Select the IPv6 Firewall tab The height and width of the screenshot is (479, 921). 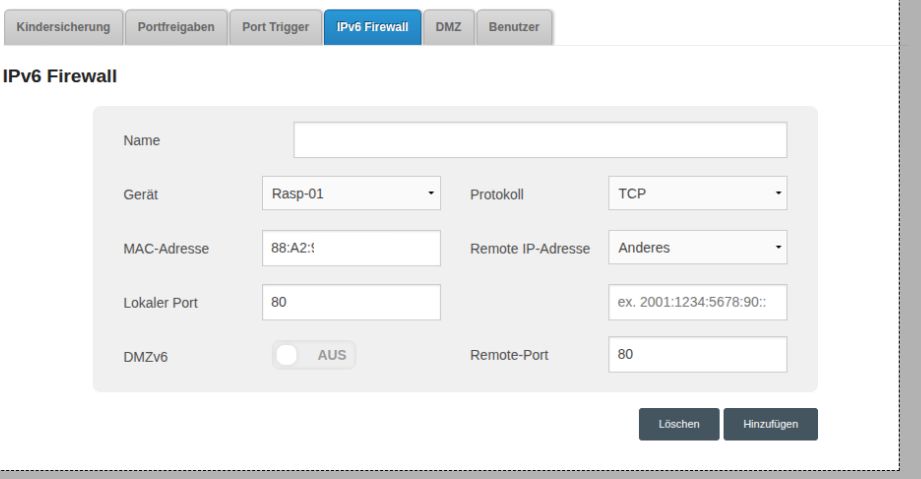[x=372, y=28]
